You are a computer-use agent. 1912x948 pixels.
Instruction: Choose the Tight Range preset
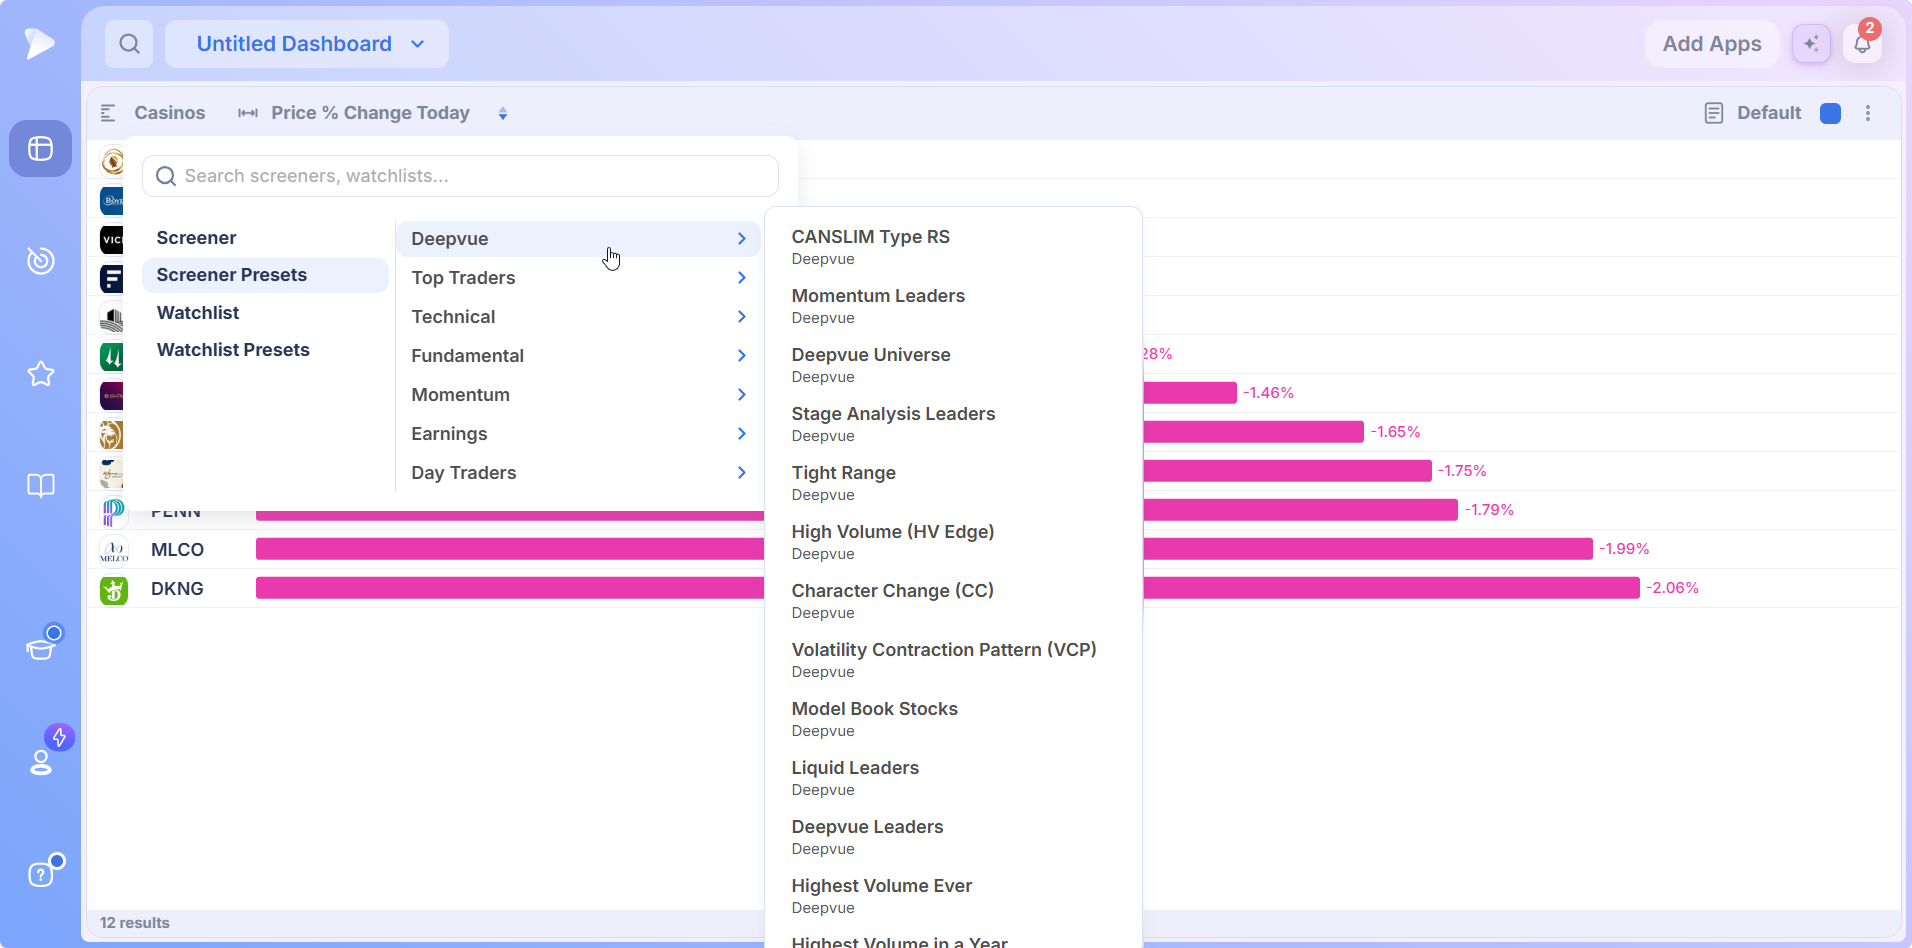tap(953, 483)
